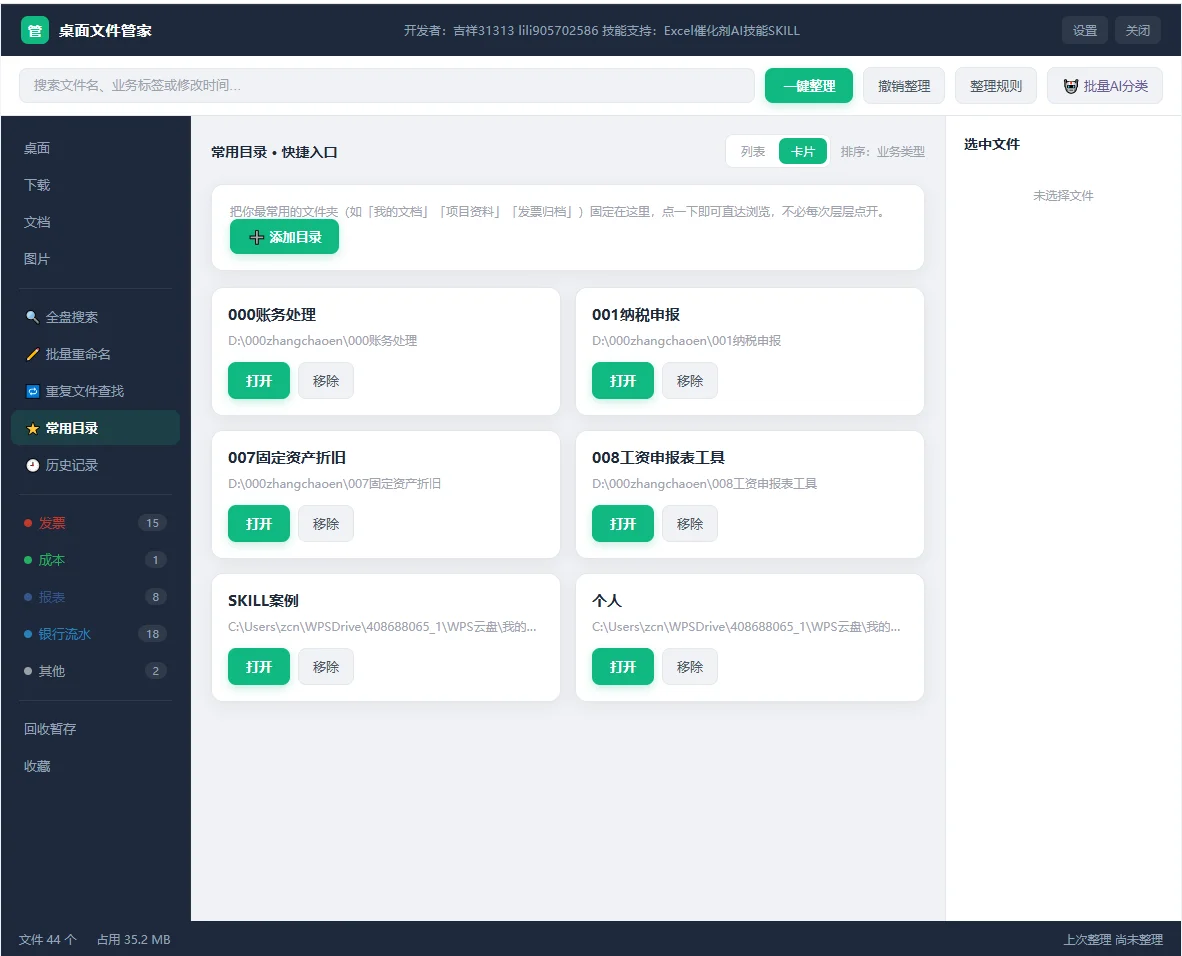
Task: Remove the 000账务处理 folder
Action: pyautogui.click(x=326, y=381)
